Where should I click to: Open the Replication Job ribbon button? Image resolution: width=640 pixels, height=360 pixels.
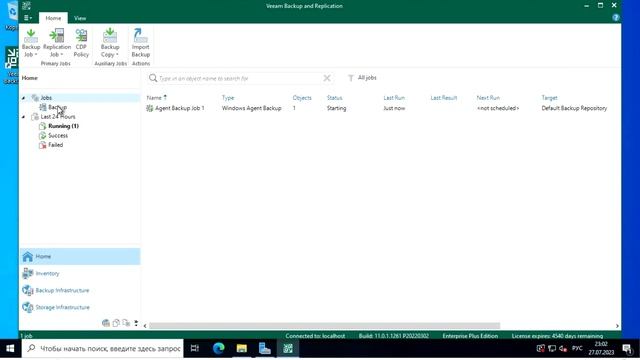57,43
